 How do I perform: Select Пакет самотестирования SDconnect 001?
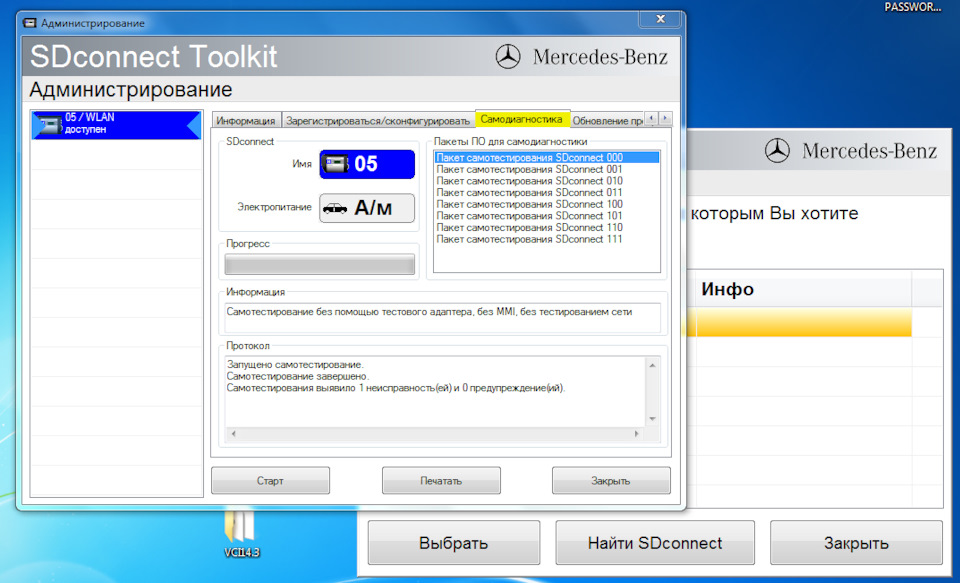(547, 170)
